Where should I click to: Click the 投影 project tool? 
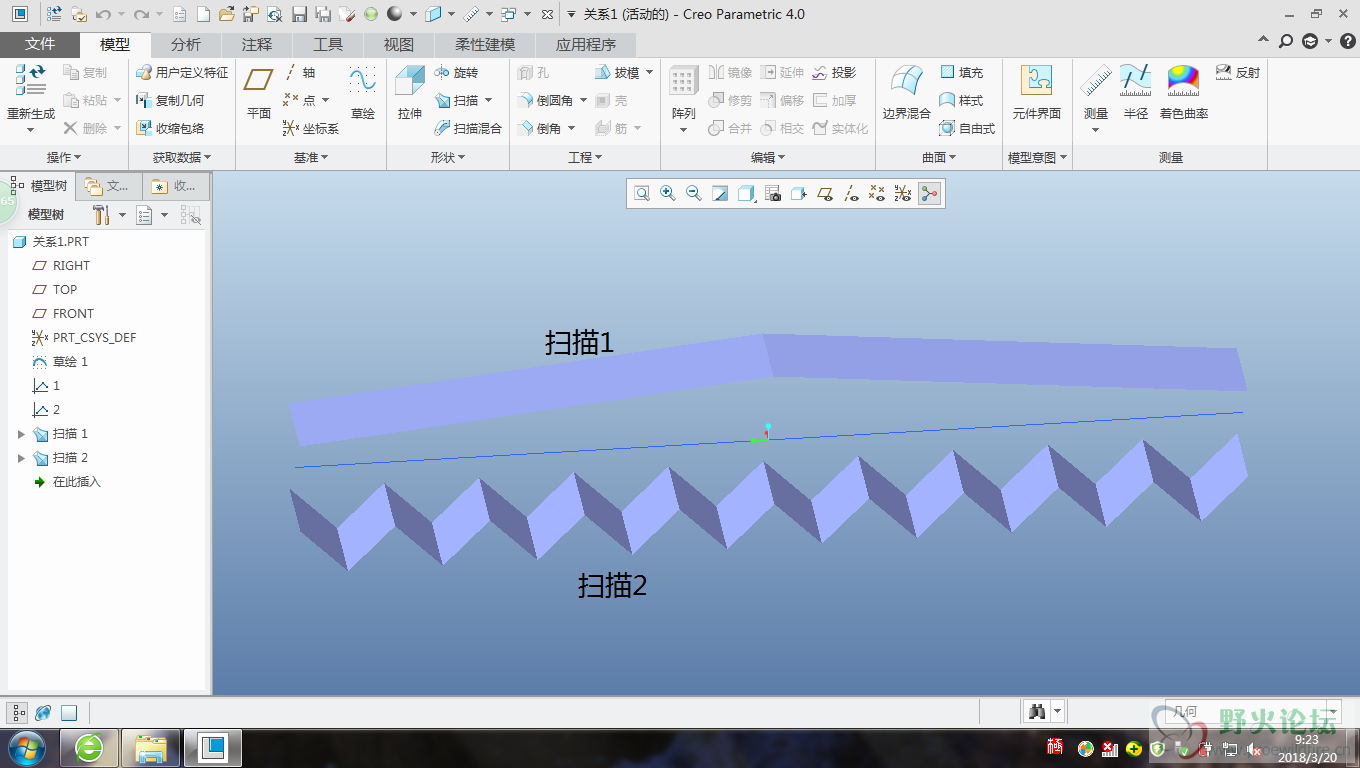[x=834, y=73]
